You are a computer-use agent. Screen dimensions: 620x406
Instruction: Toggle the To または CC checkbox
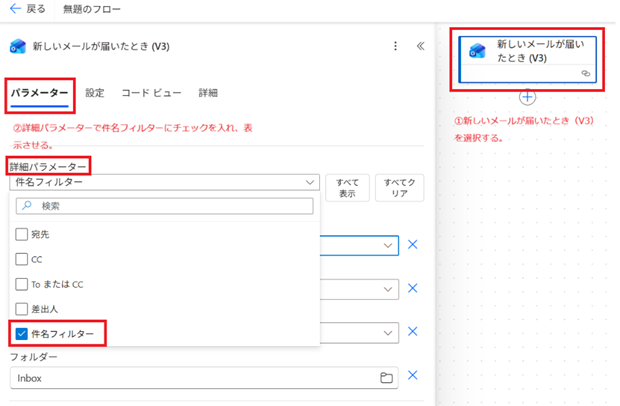(x=22, y=284)
